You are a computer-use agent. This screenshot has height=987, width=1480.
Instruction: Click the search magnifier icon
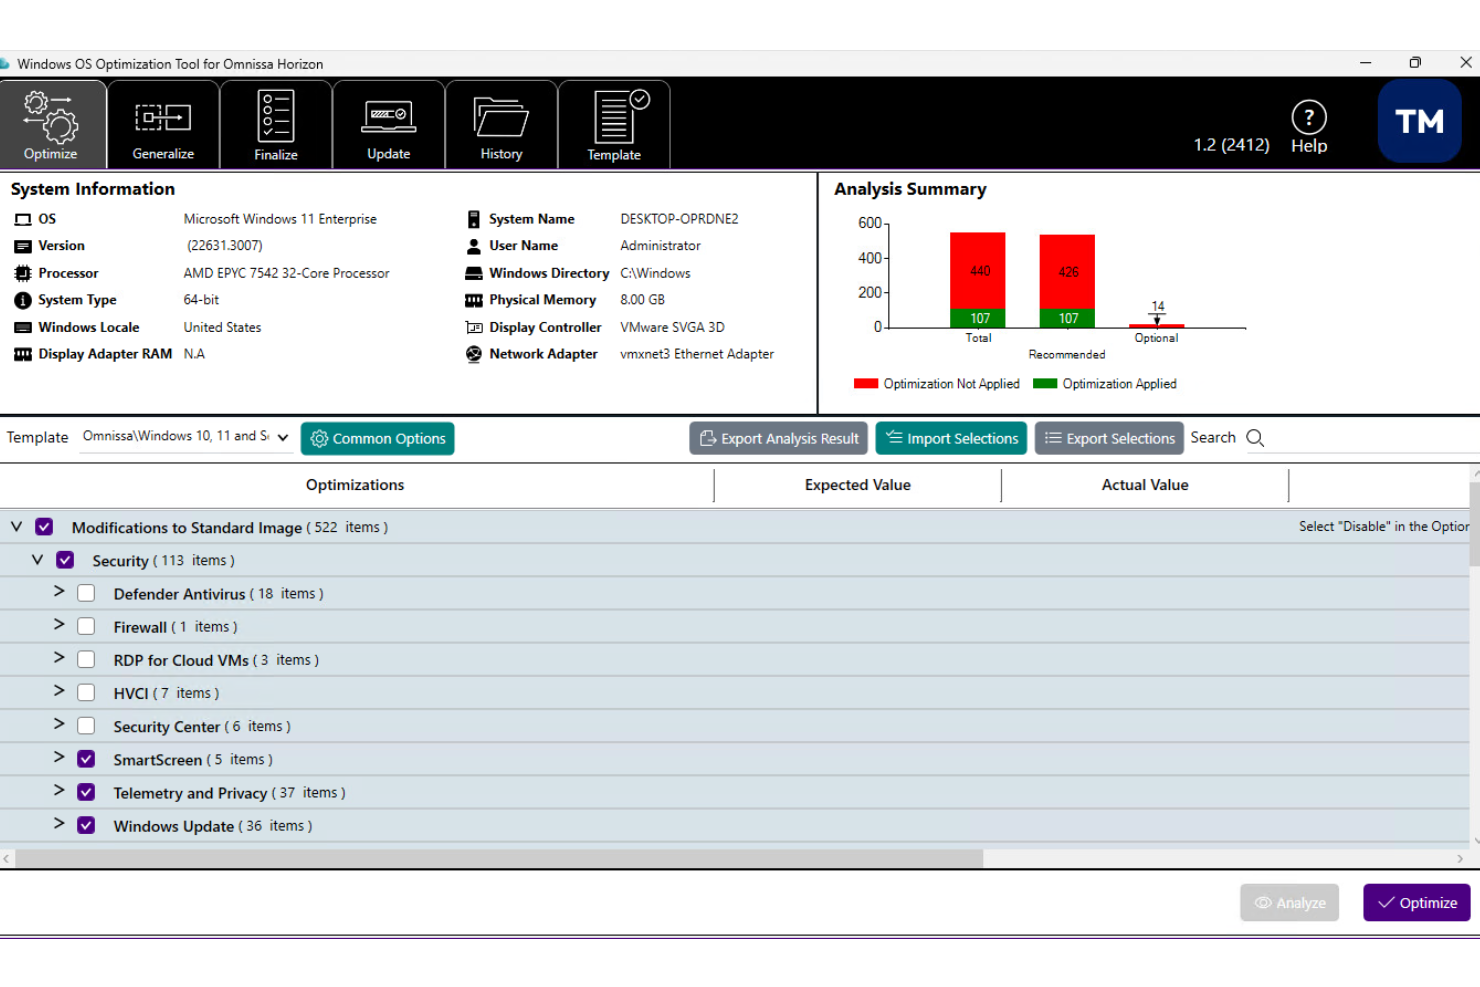coord(1254,438)
